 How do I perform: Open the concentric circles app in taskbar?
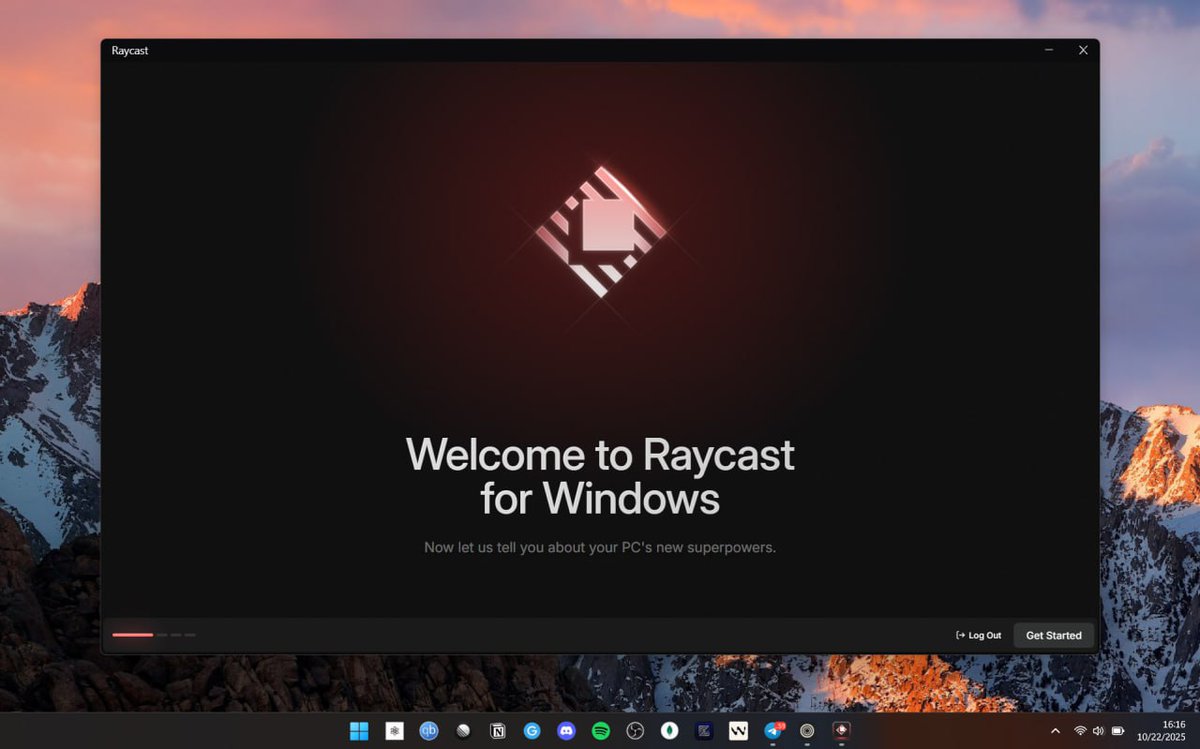point(807,731)
